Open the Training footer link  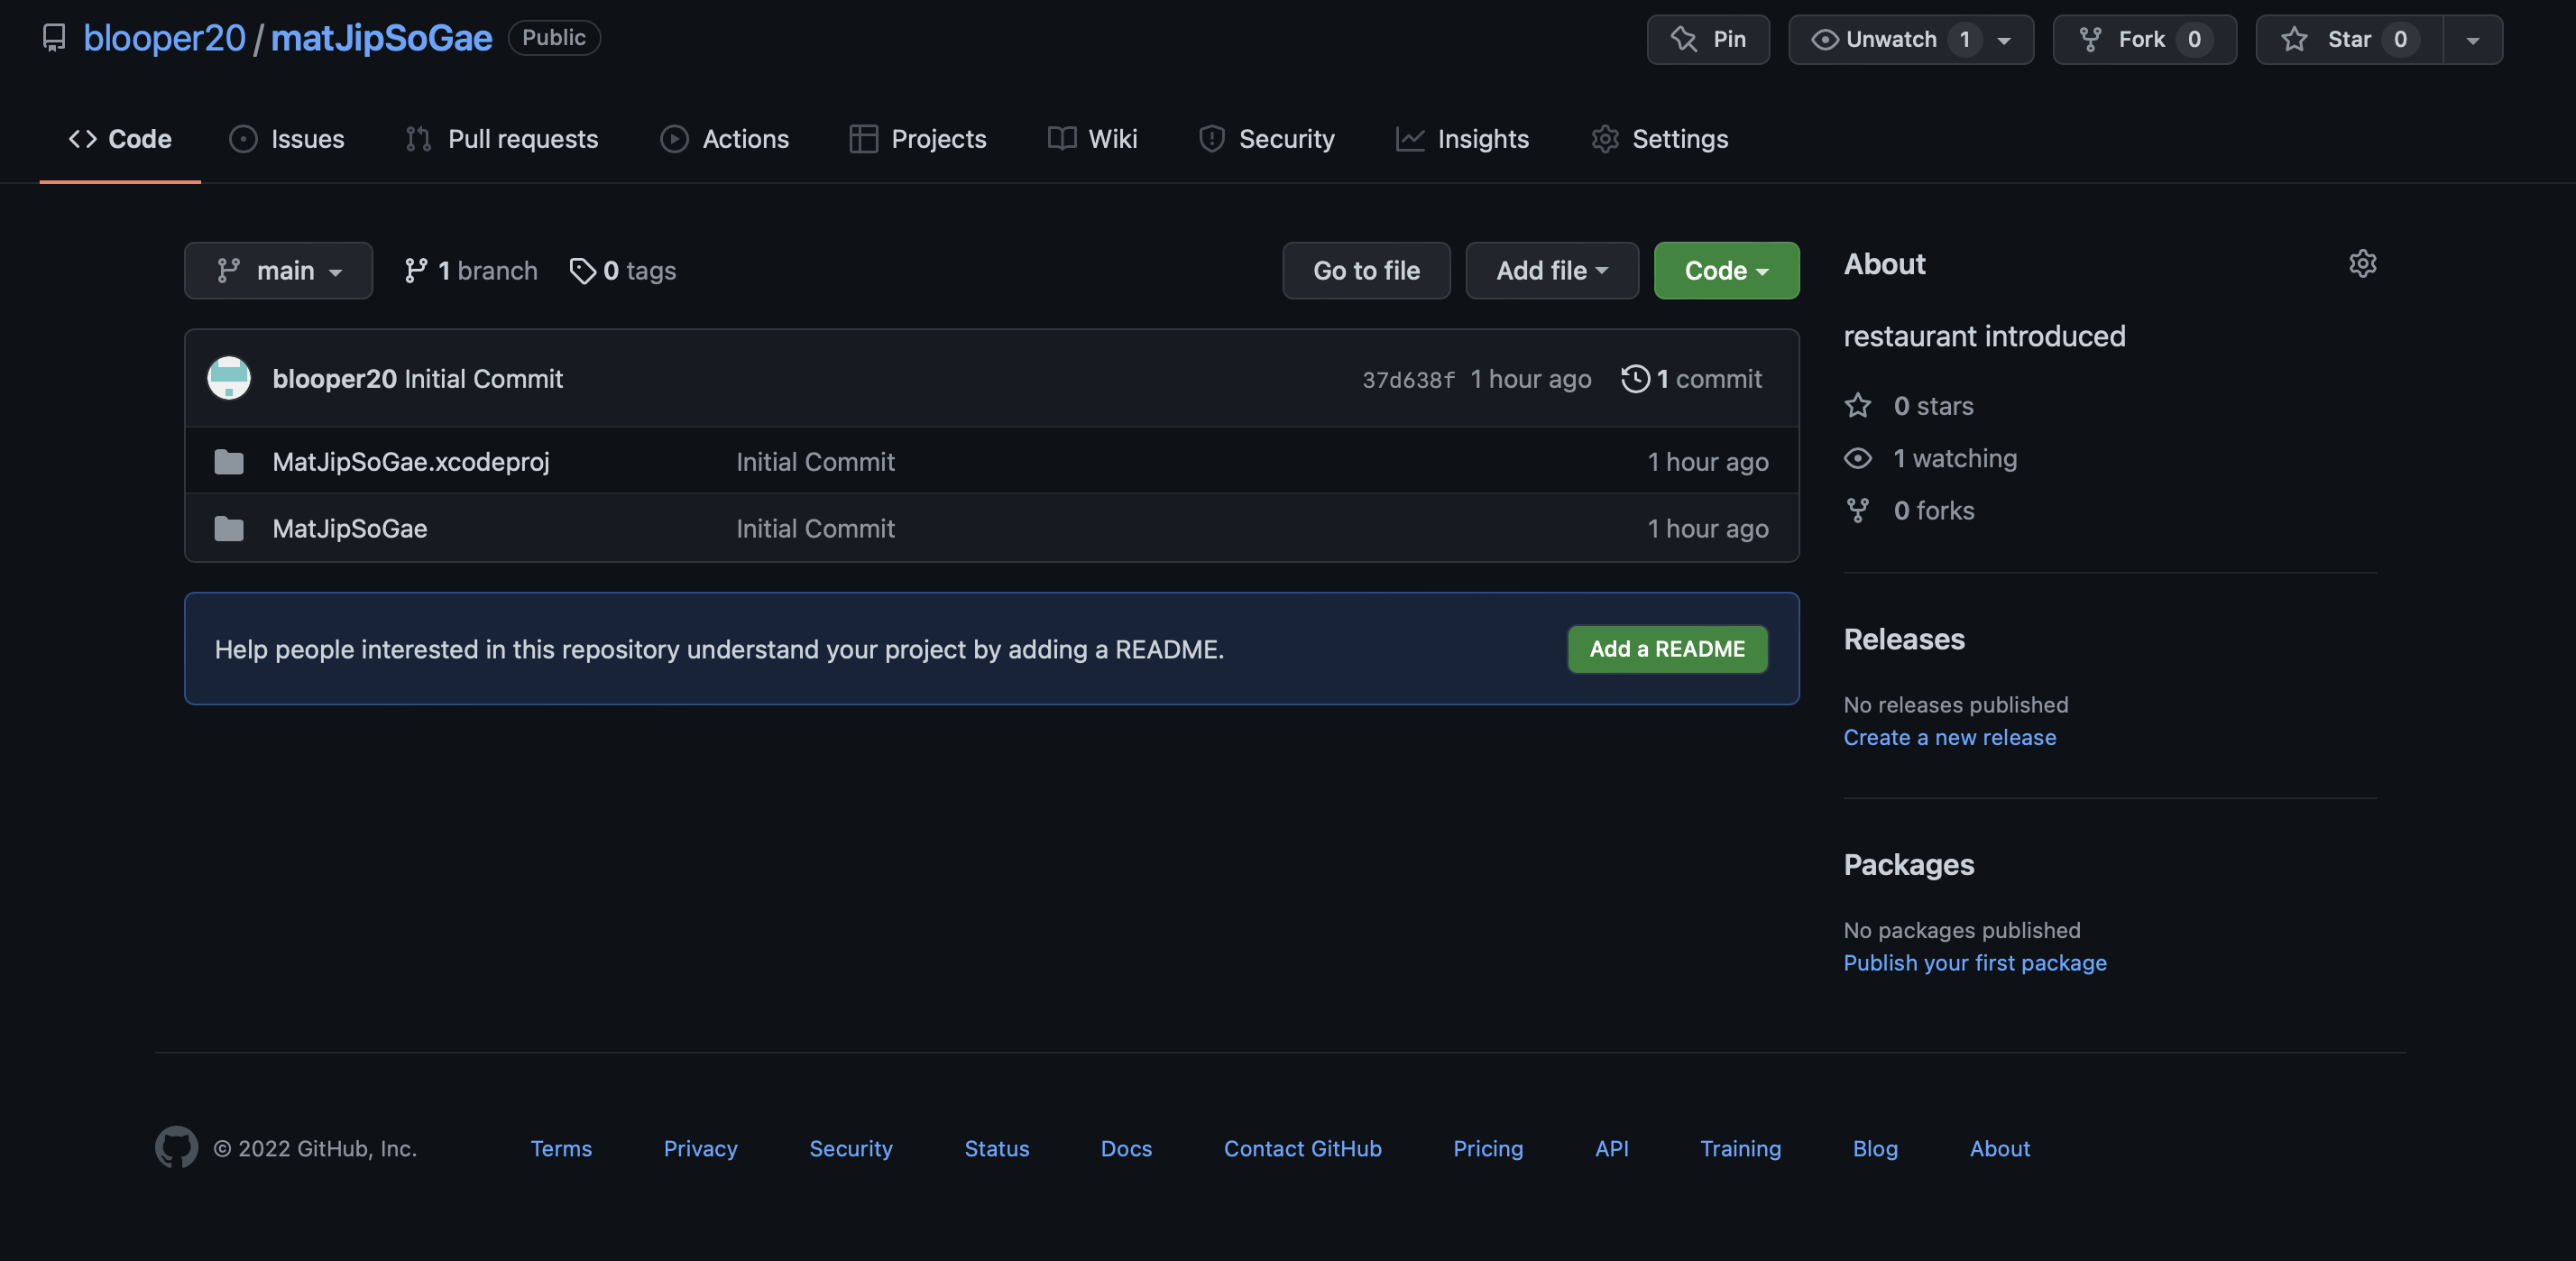pyautogui.click(x=1740, y=1149)
